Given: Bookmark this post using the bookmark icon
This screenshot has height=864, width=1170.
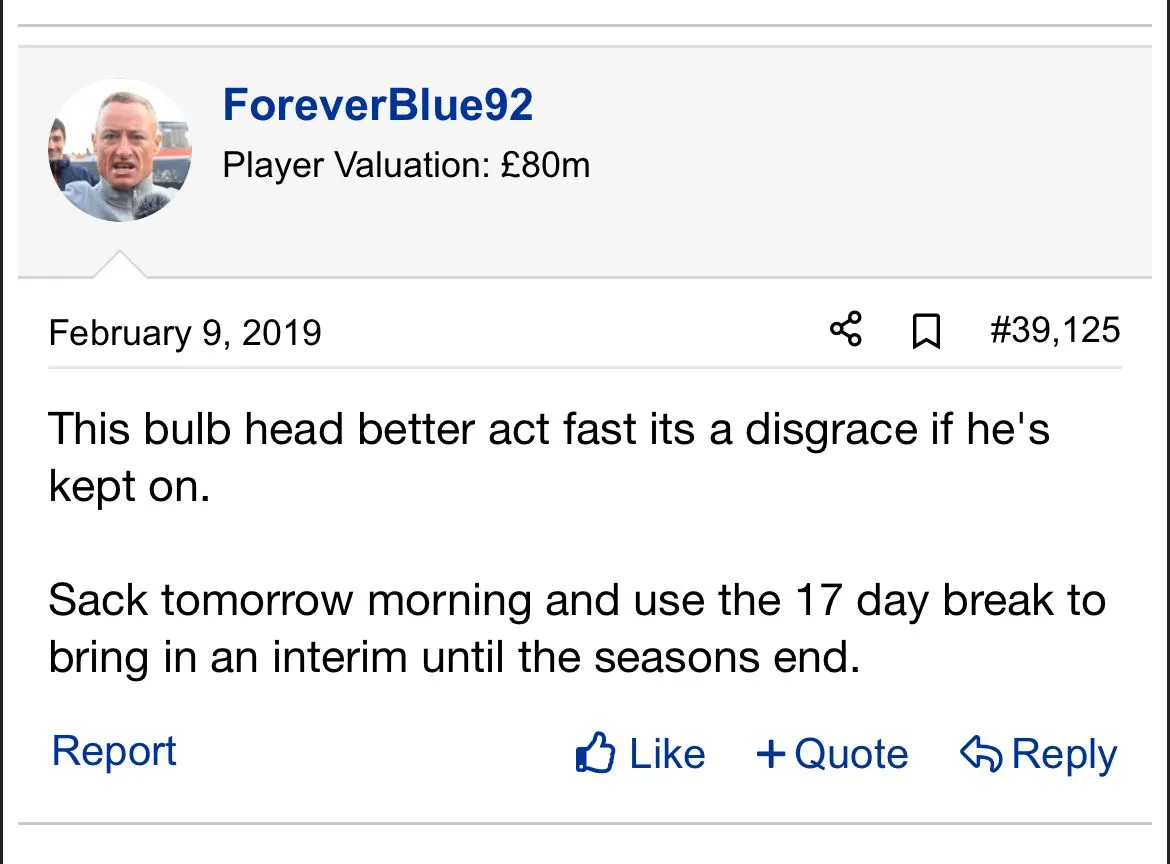Looking at the screenshot, I should point(927,332).
